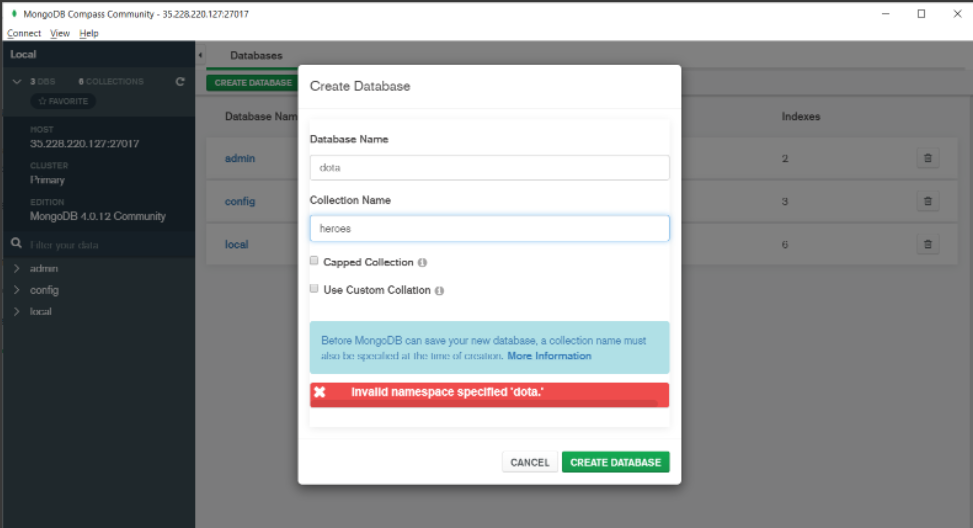Click the MongoDB leaf icon in title bar

click(14, 14)
